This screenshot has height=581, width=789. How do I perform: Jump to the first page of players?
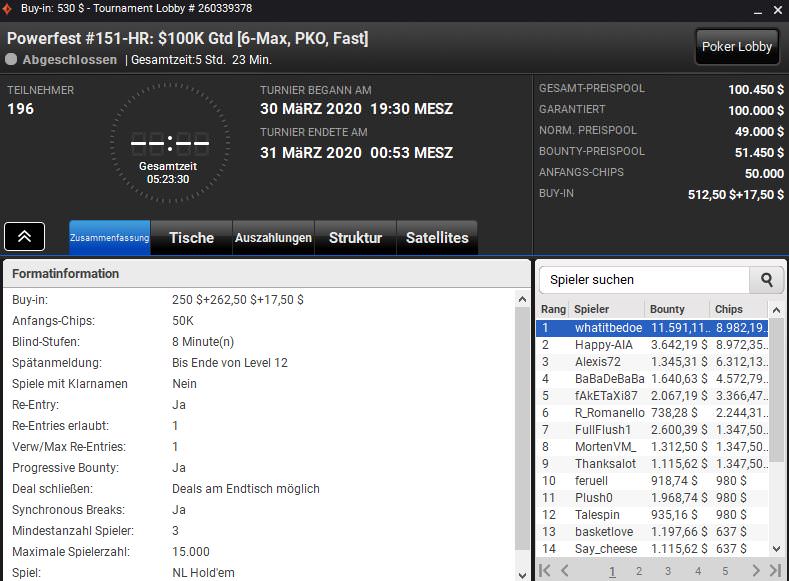pos(546,571)
